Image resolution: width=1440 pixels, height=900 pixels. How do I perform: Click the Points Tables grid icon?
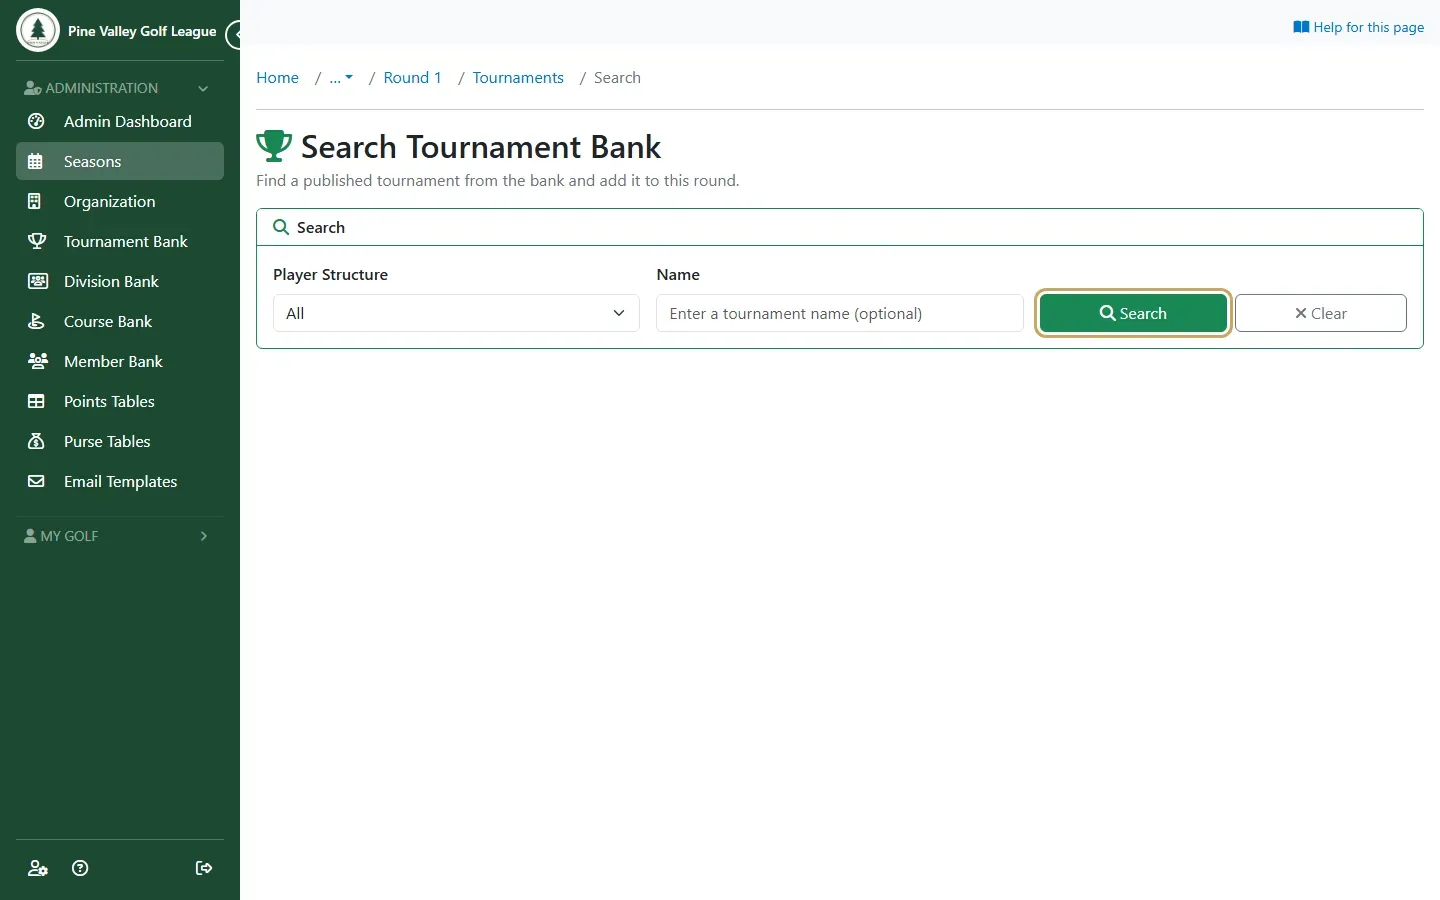[36, 401]
